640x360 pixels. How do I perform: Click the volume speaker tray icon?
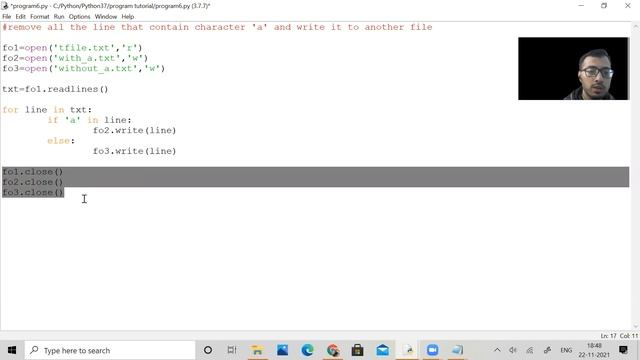pos(513,350)
